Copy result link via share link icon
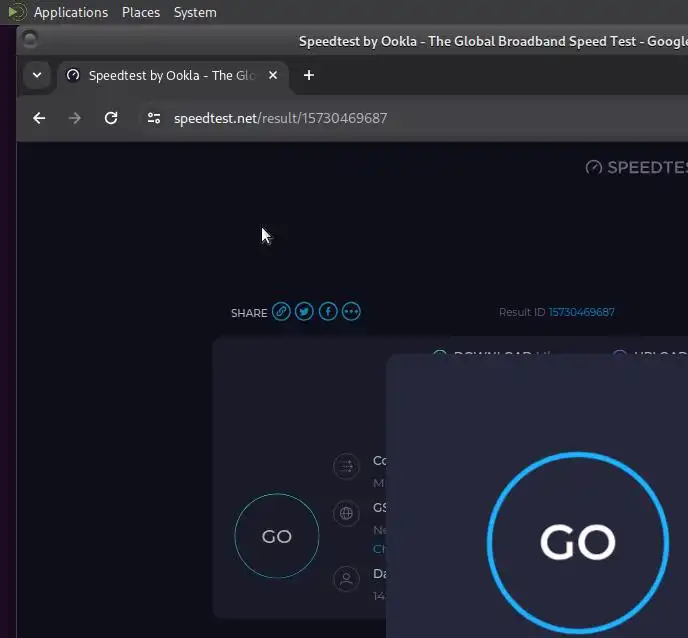Screen dimensions: 688x638 click(281, 312)
